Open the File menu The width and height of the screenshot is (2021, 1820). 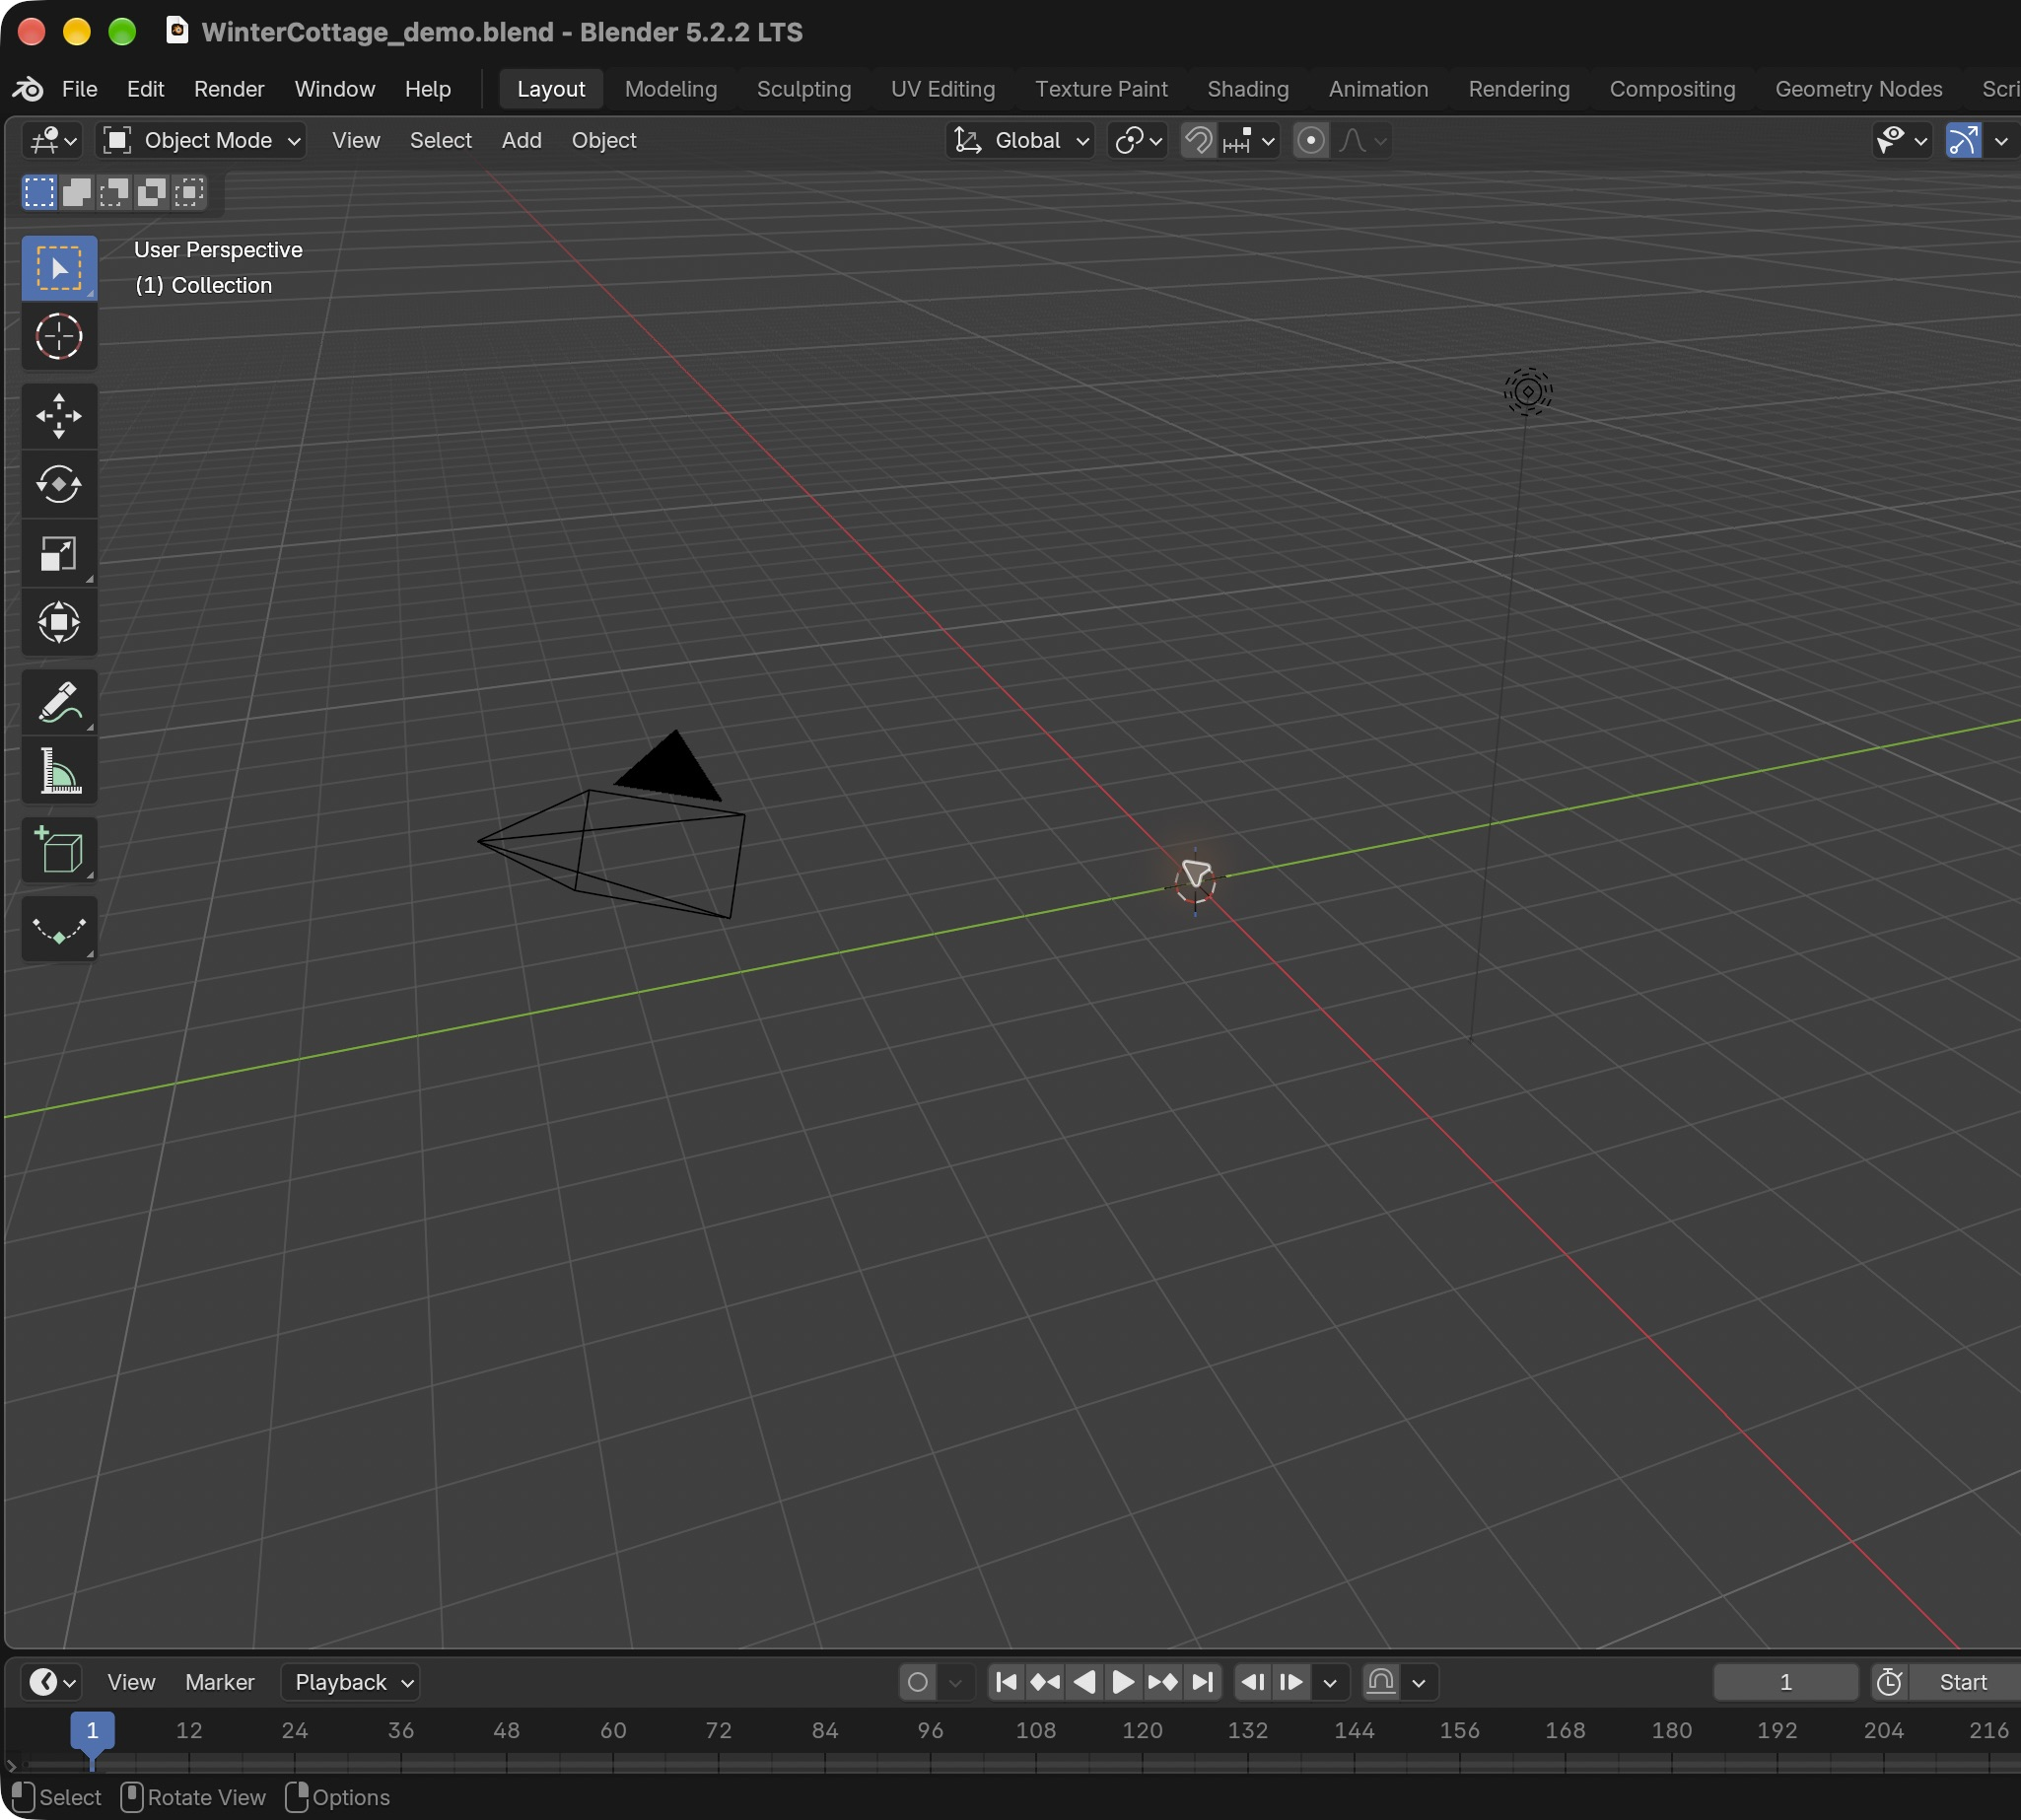pos(79,89)
